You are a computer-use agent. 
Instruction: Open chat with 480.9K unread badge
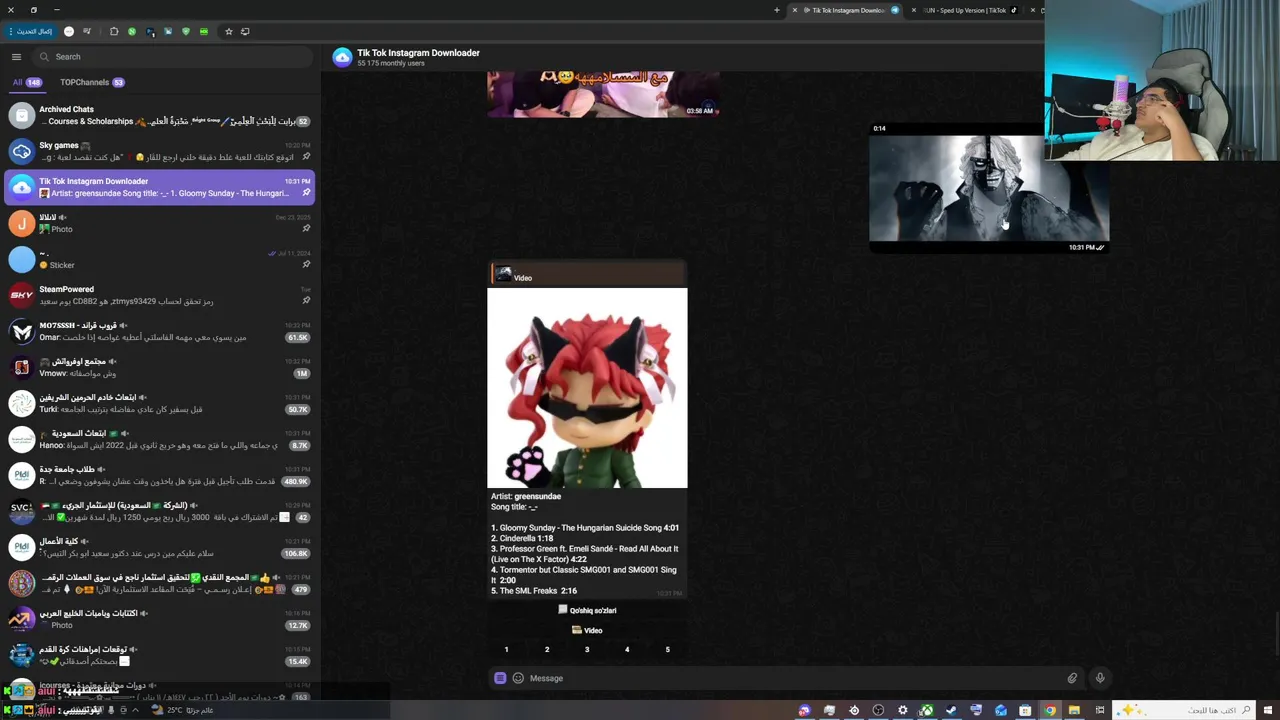tap(160, 475)
